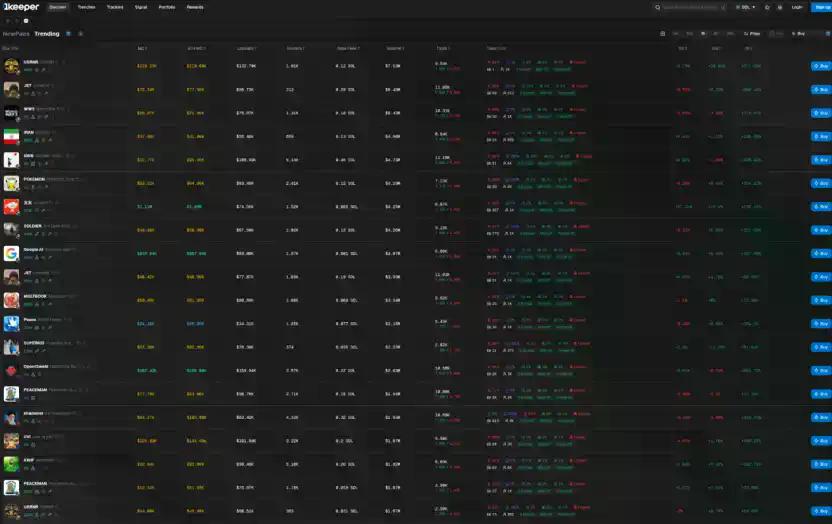Open the SOL chain dropdown

[x=746, y=7]
